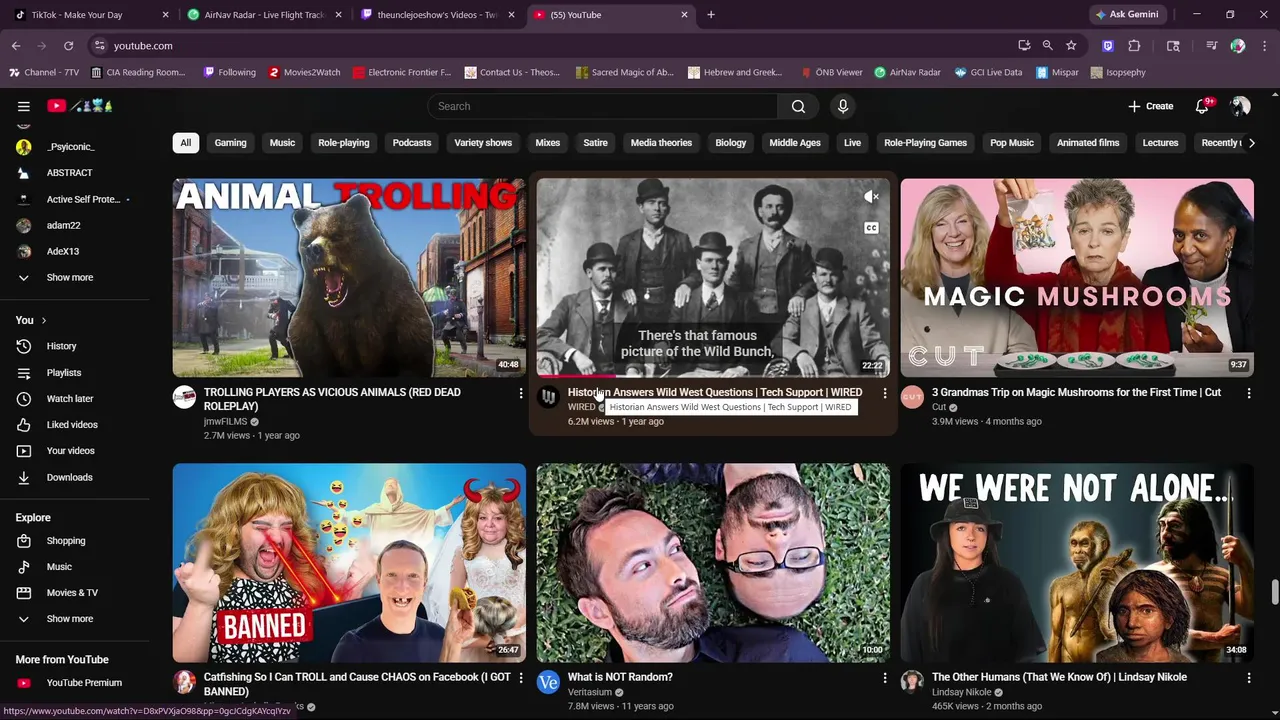The height and width of the screenshot is (720, 1280).
Task: Open the Cut channel avatar
Action: tap(912, 397)
